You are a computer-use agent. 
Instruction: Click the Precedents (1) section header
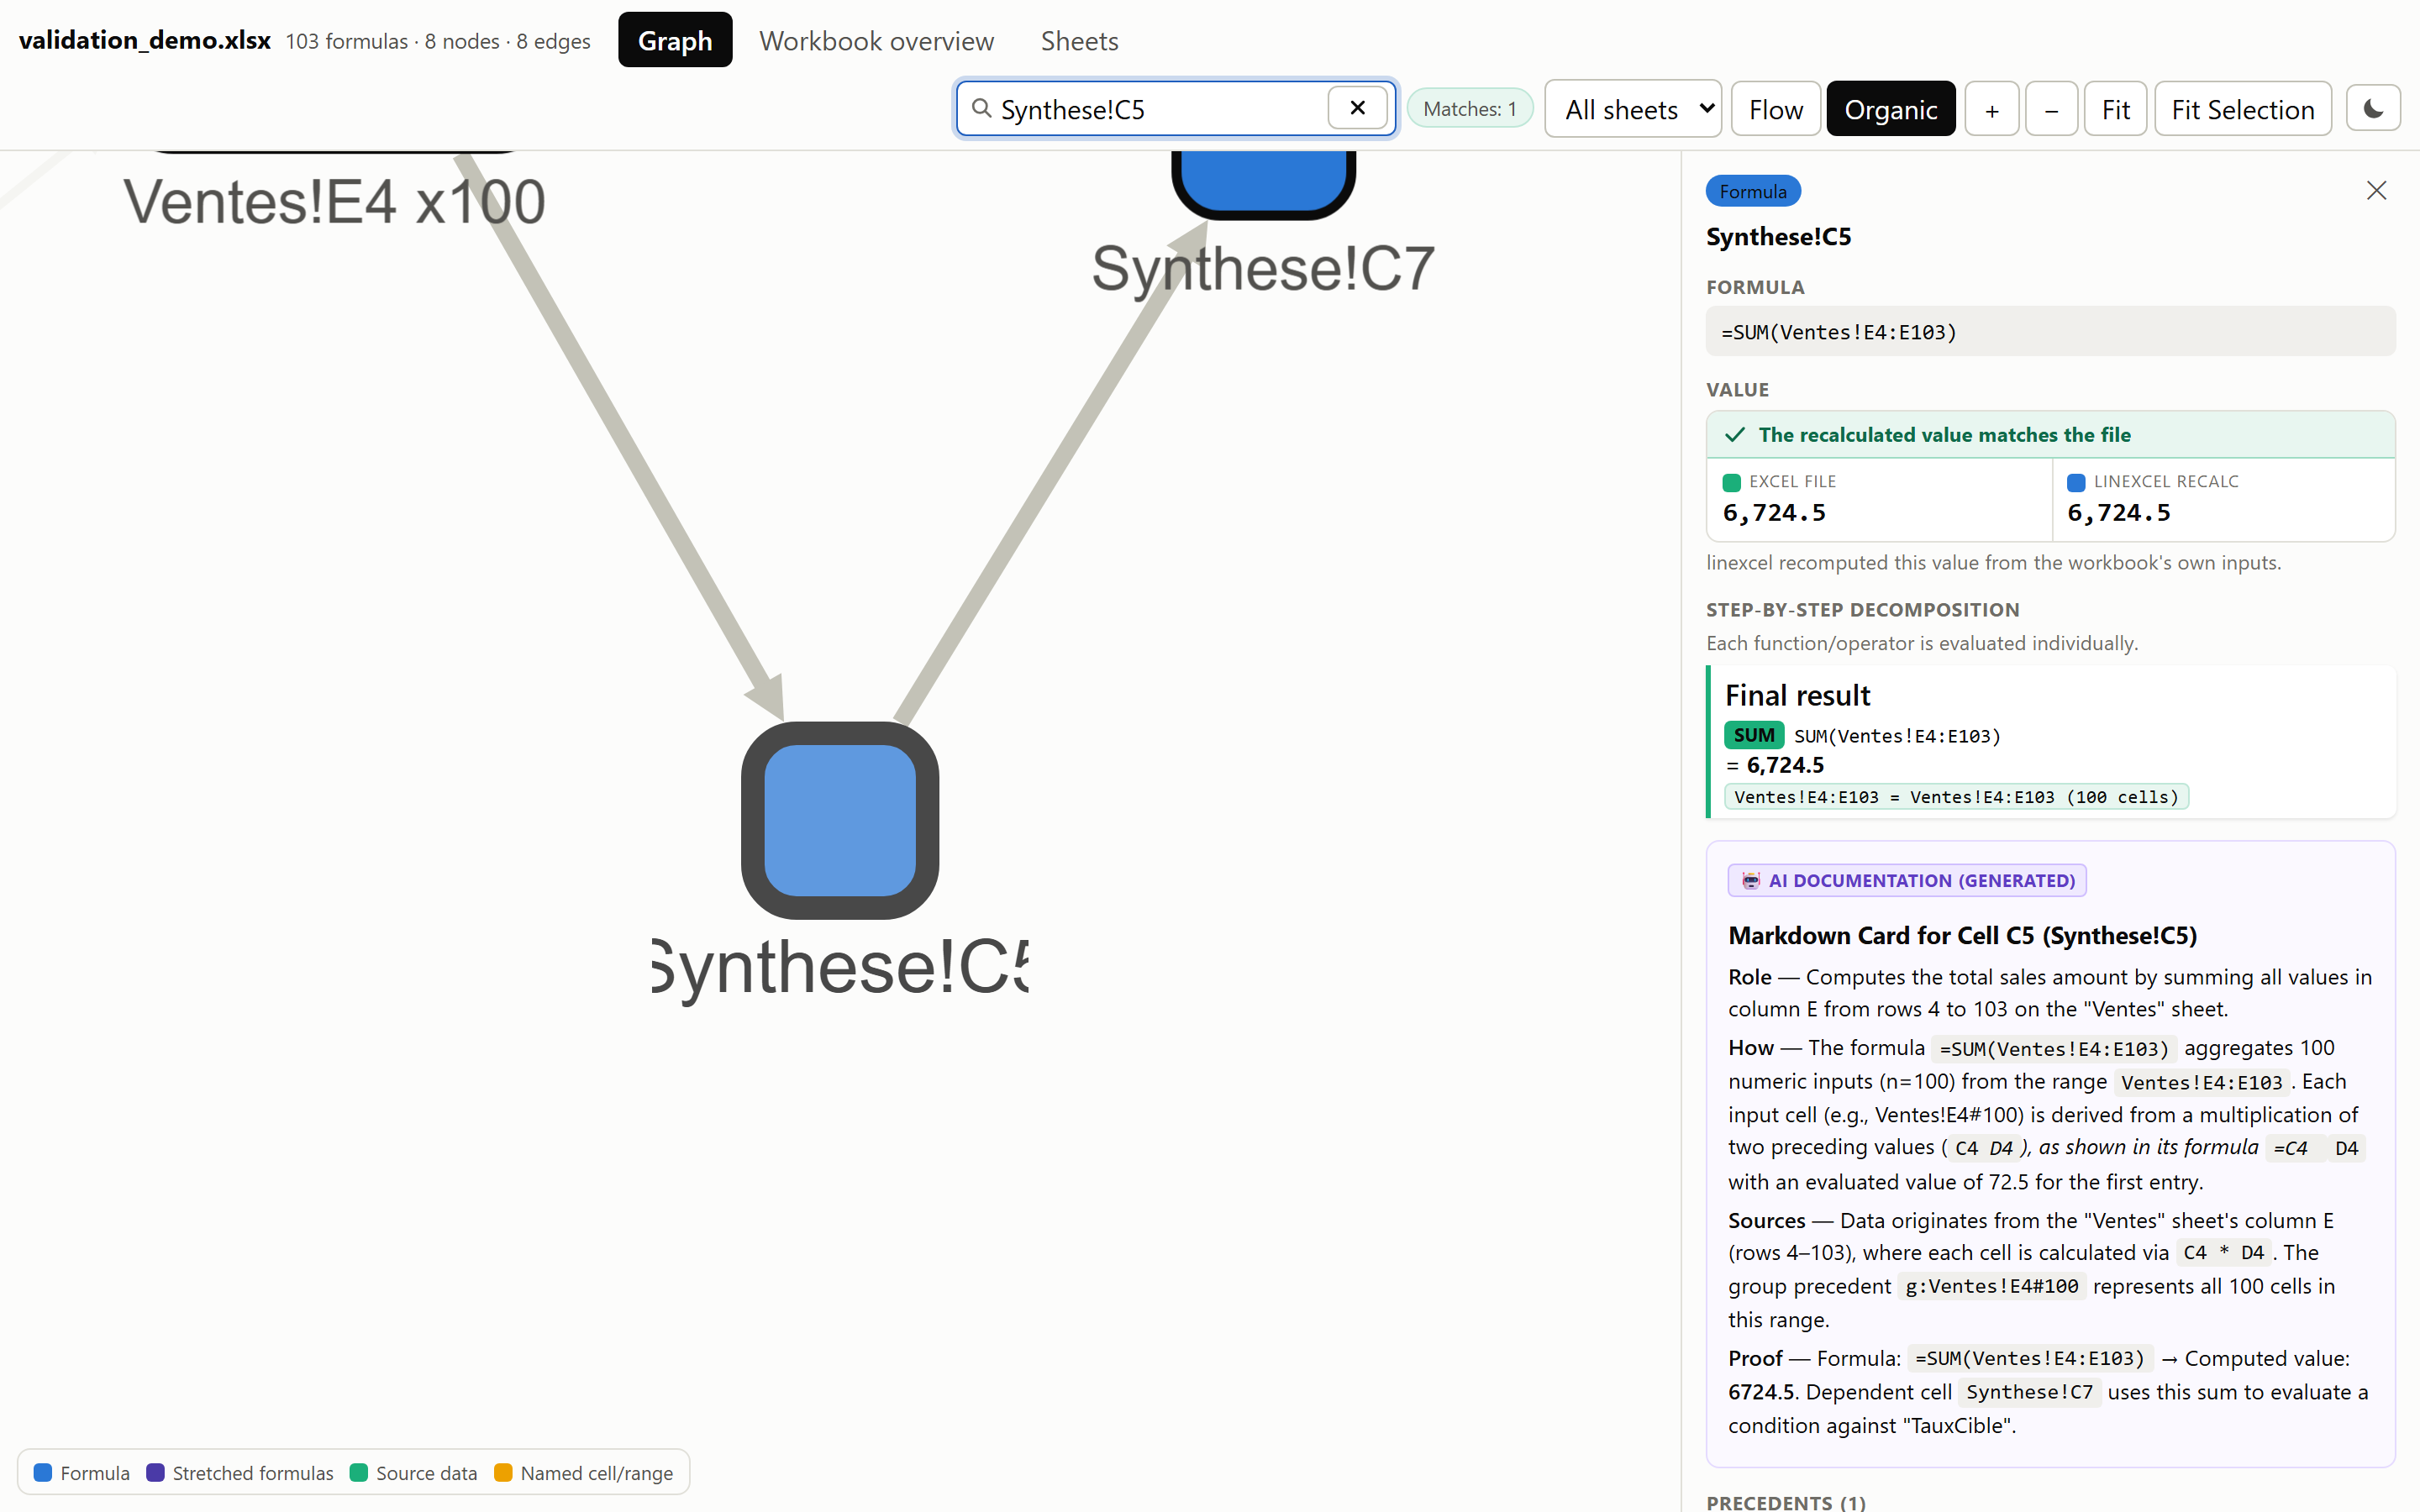pos(1785,1502)
